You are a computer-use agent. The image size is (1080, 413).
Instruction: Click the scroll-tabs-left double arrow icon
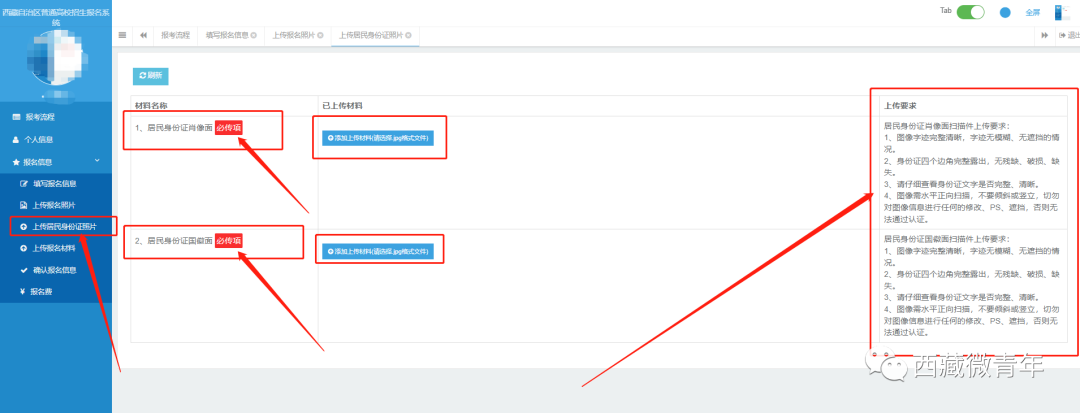[143, 35]
